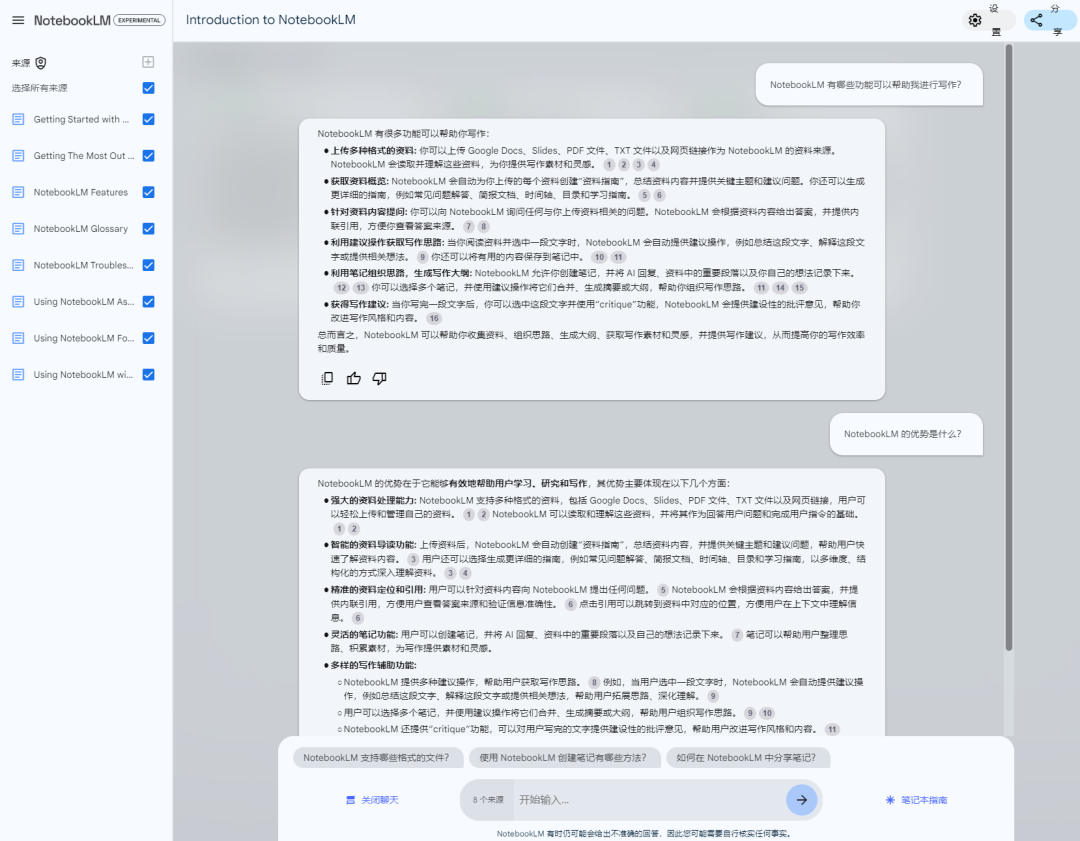Click the notebook title Introduction to NotebookLM

click(x=271, y=20)
